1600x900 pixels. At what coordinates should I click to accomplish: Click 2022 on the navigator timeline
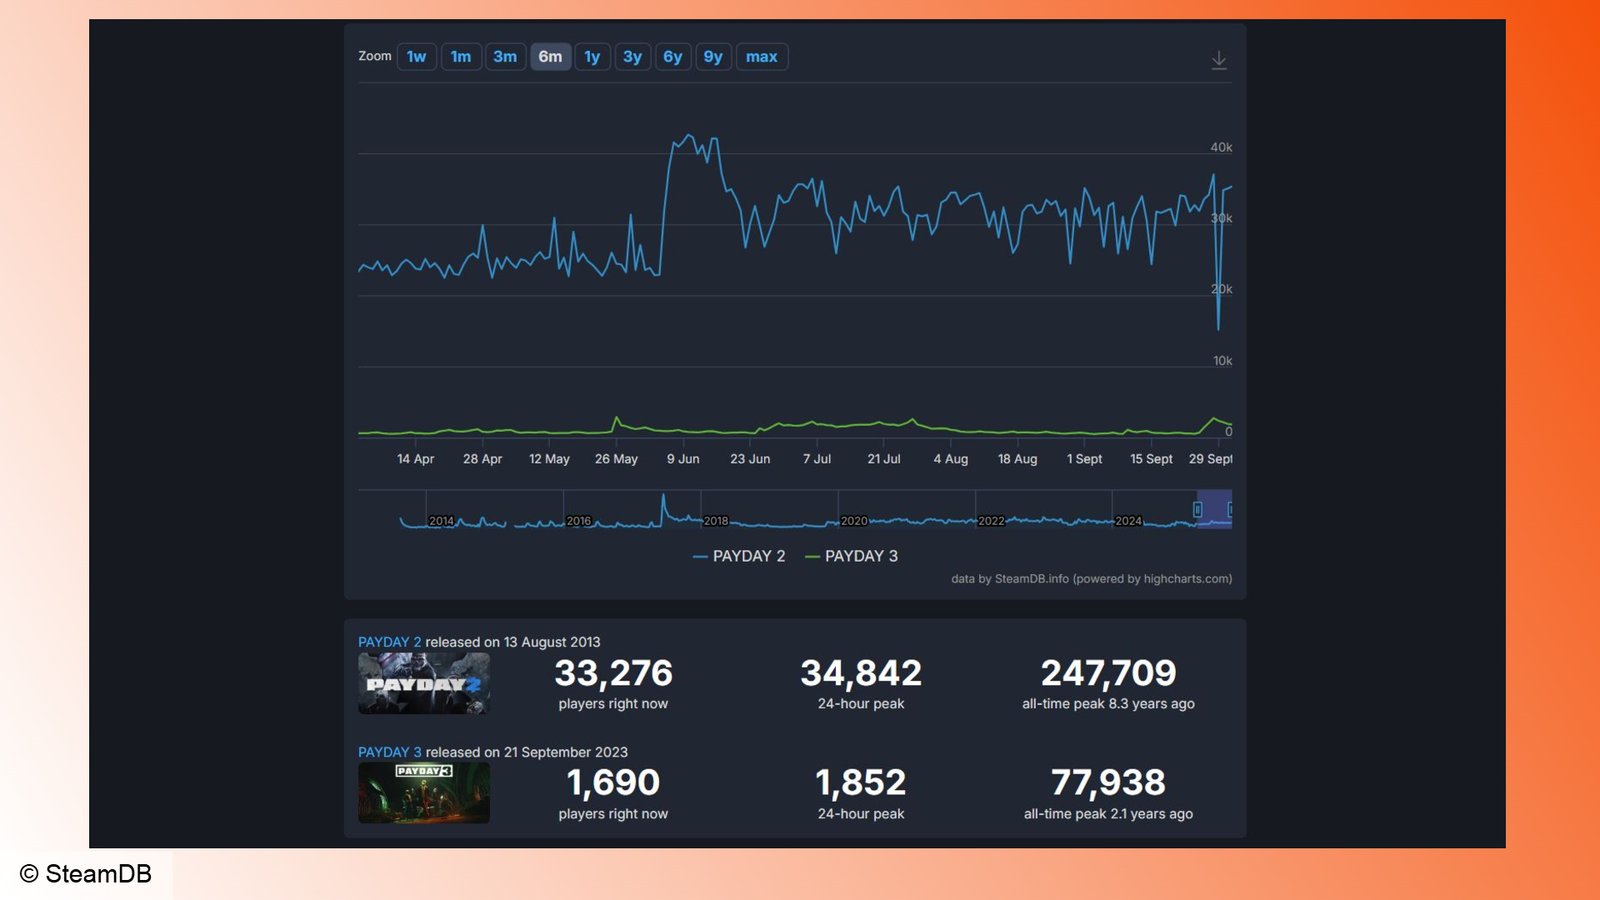point(991,521)
